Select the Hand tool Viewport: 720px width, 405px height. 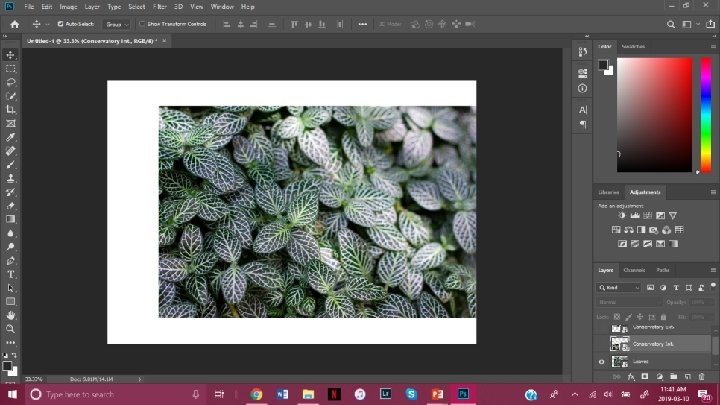(x=10, y=315)
